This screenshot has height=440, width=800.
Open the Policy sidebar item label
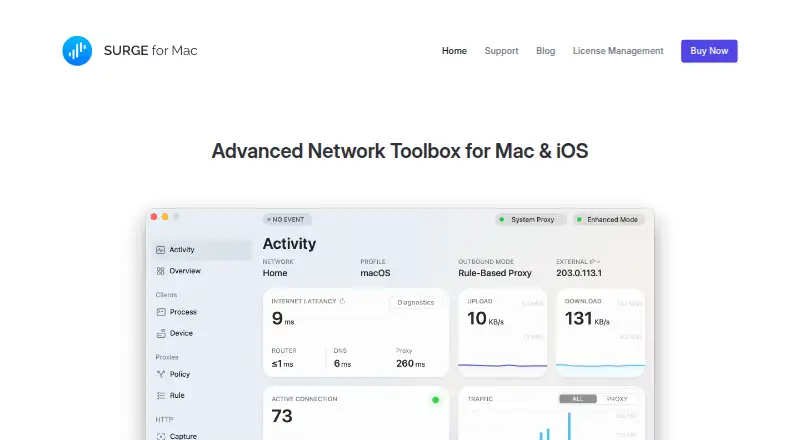click(x=180, y=374)
